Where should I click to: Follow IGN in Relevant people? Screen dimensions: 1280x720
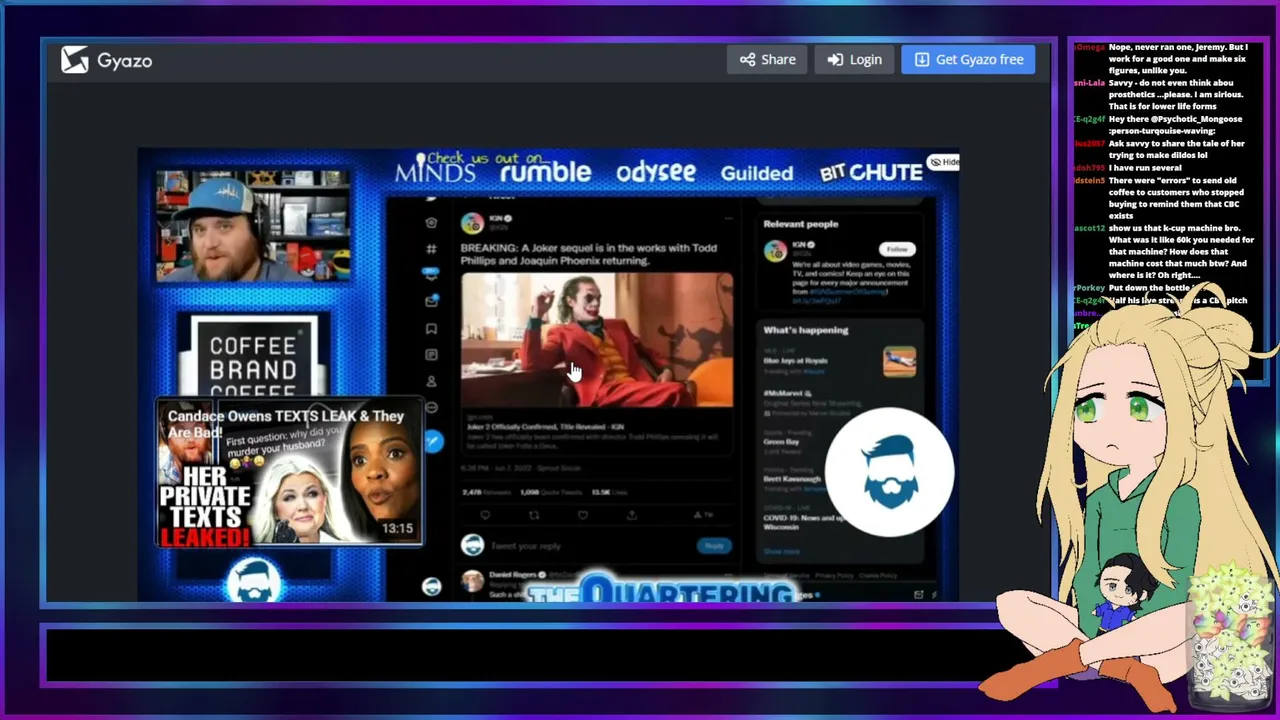(x=897, y=249)
